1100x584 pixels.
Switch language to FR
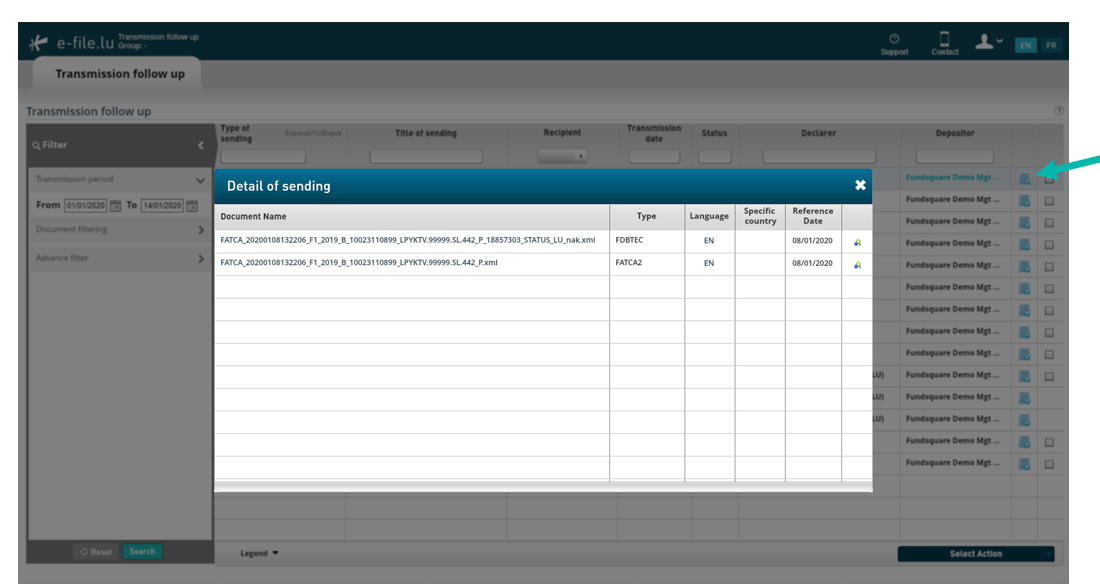click(1051, 46)
